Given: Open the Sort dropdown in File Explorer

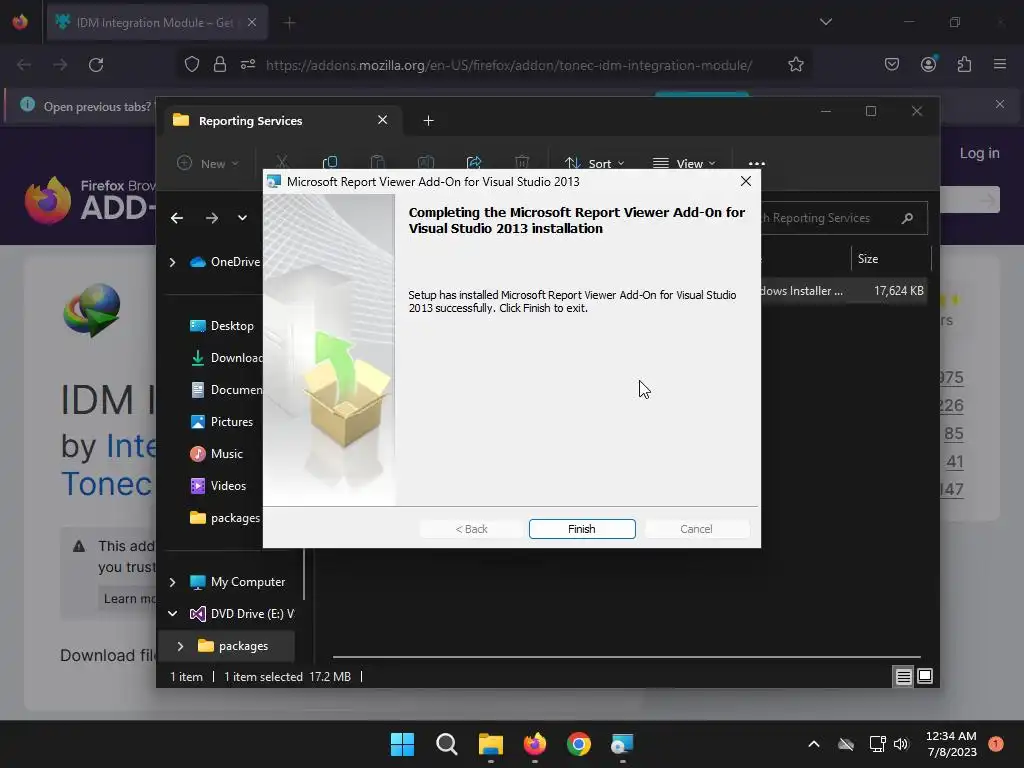Looking at the screenshot, I should [594, 163].
